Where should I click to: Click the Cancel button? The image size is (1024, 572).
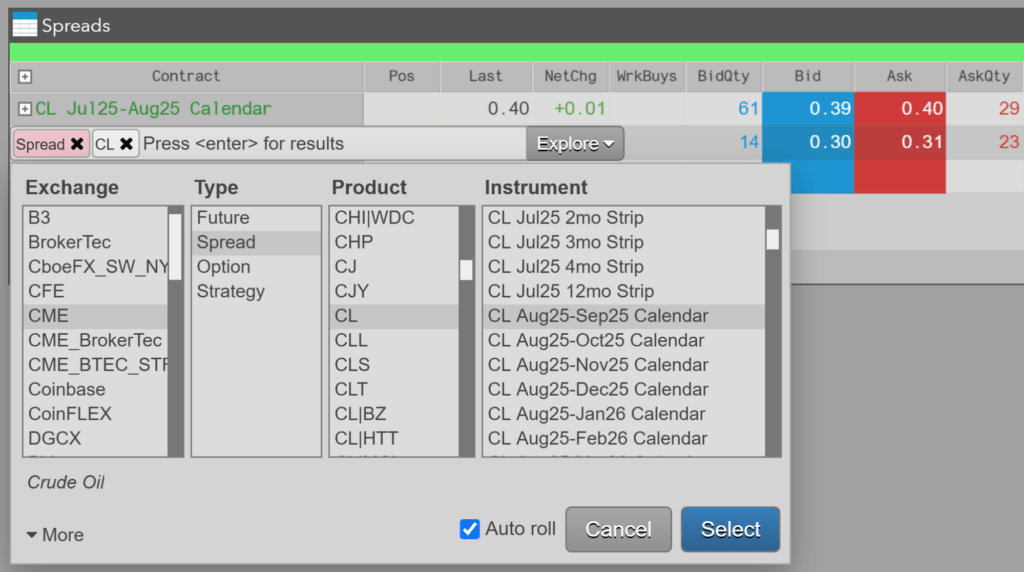pyautogui.click(x=618, y=529)
